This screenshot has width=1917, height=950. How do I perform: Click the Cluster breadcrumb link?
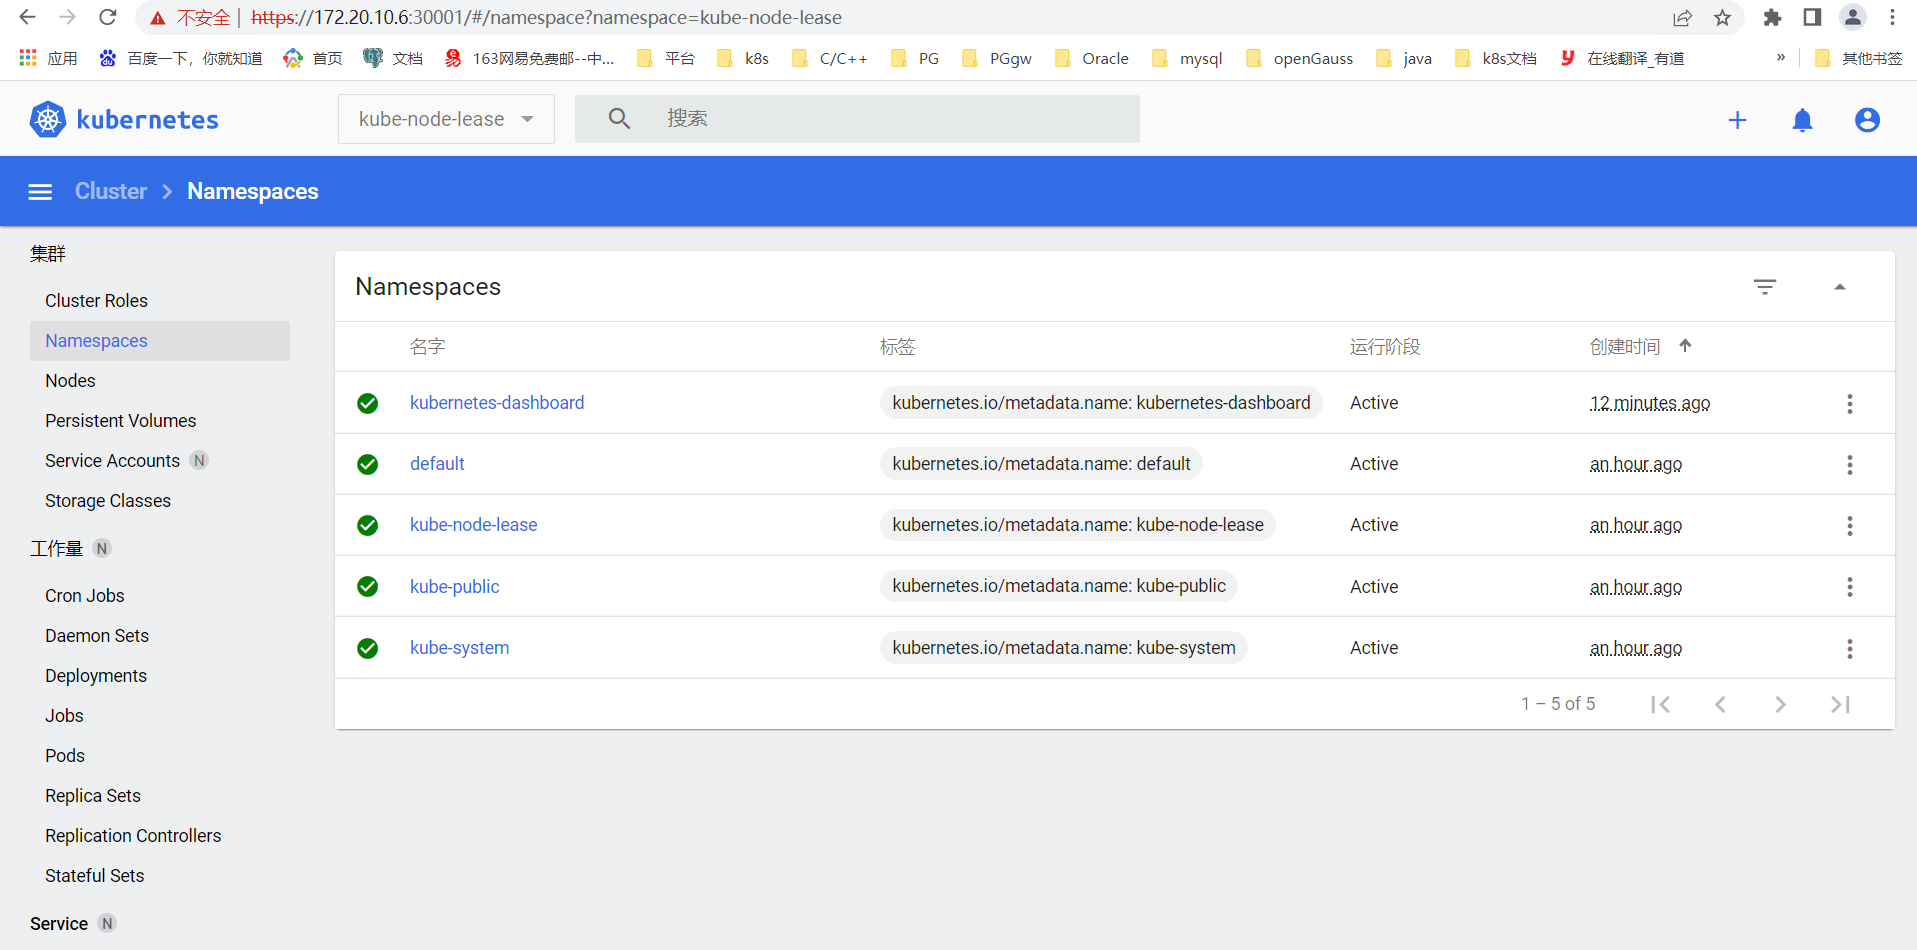coord(111,191)
